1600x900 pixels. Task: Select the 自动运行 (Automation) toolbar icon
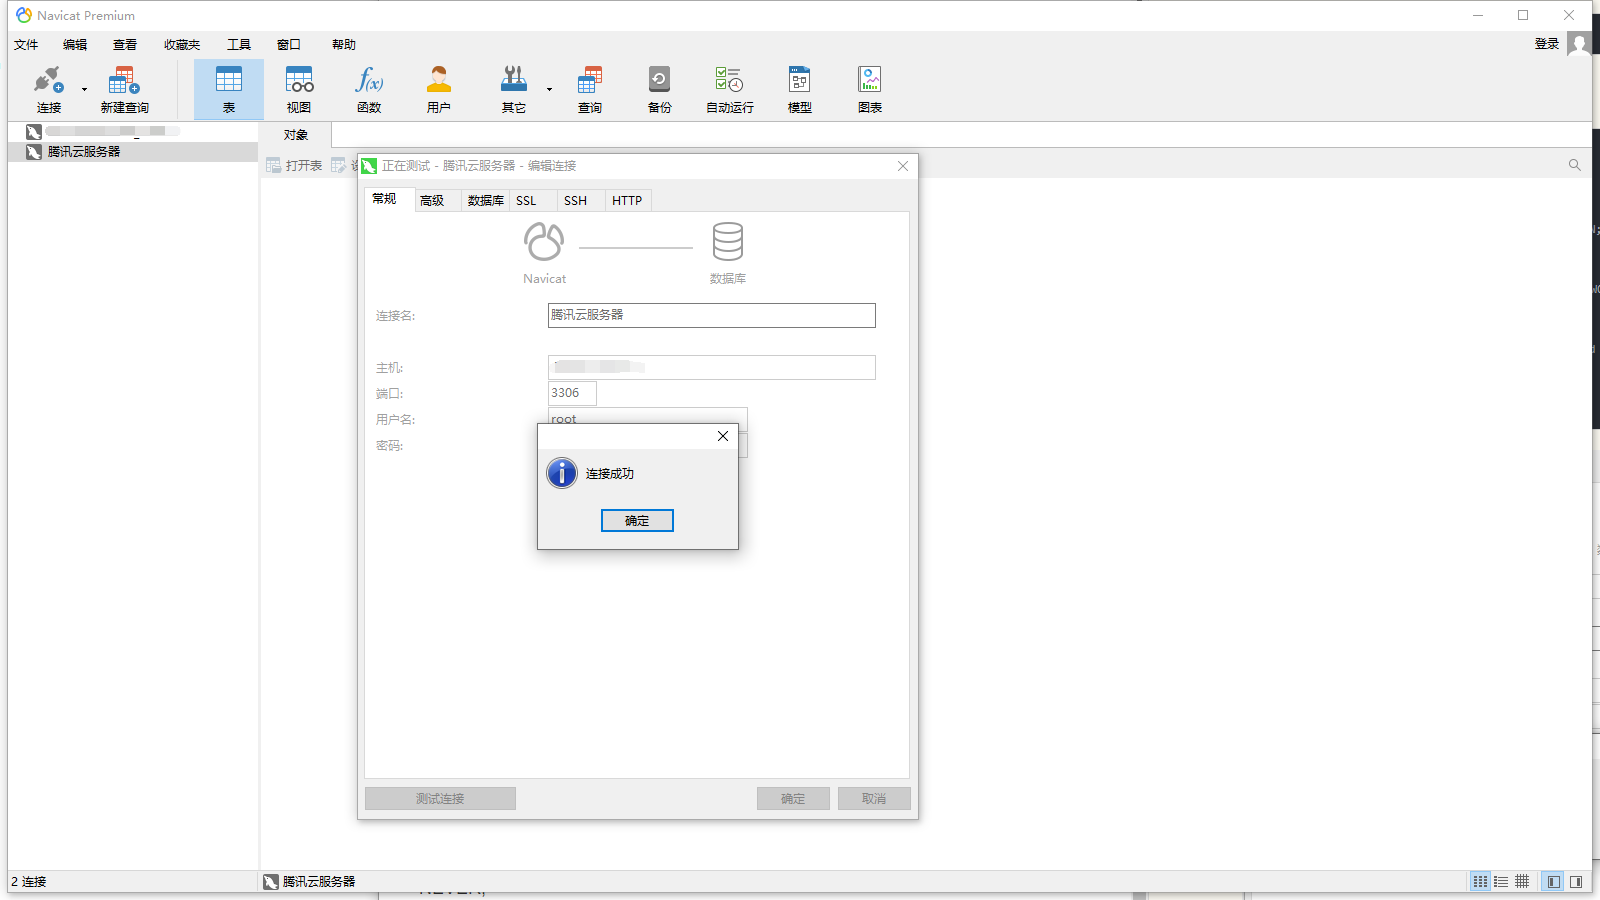tap(730, 89)
